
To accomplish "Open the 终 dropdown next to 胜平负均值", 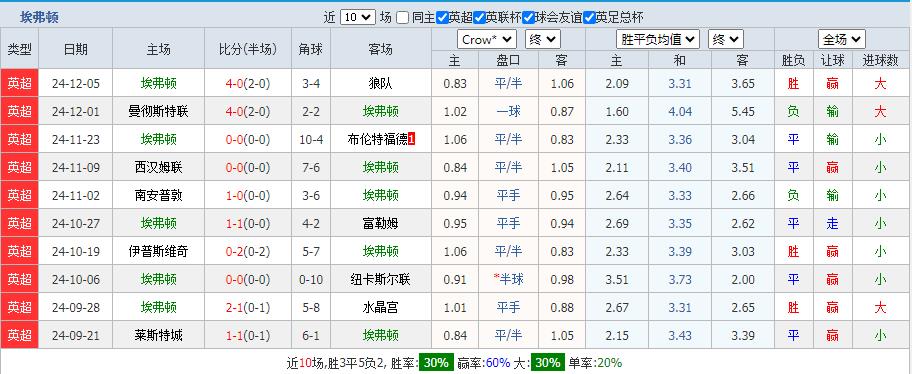I will (726, 40).
